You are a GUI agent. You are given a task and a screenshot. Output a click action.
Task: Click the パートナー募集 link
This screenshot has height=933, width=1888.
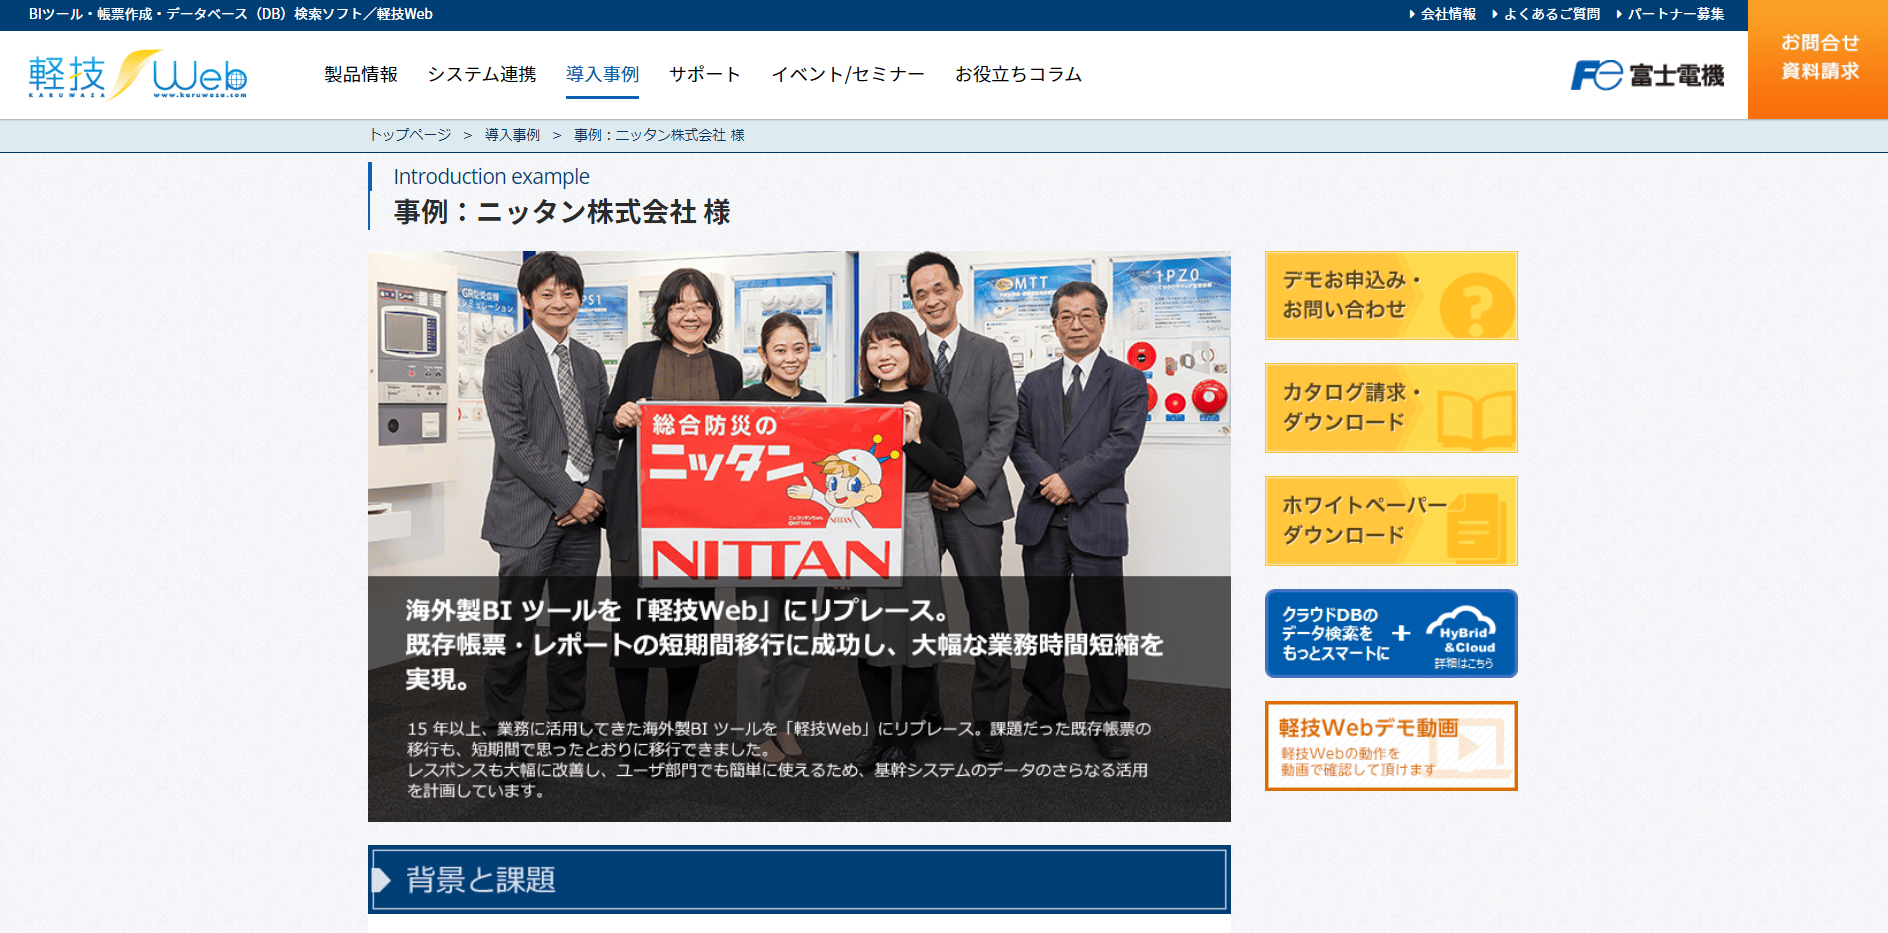(x=1670, y=14)
